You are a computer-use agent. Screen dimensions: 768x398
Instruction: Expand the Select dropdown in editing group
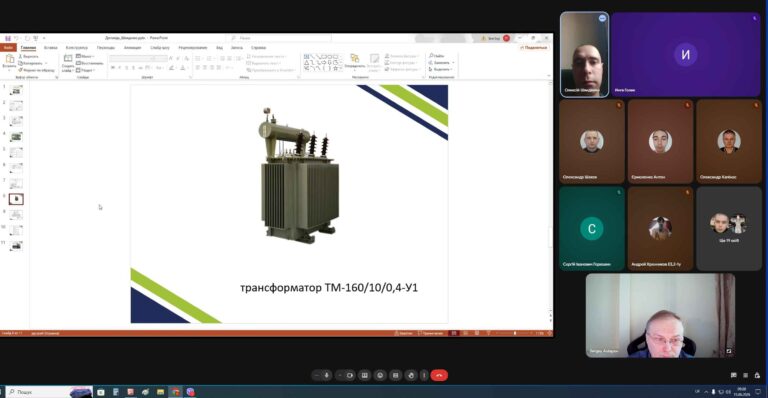click(440, 70)
